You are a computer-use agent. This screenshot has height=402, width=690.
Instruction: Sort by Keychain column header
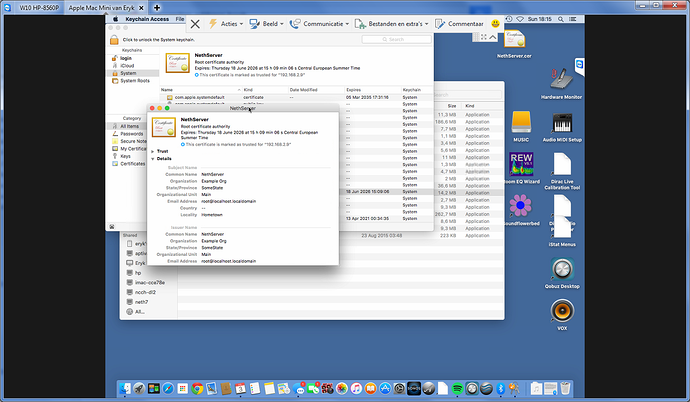[x=417, y=90]
